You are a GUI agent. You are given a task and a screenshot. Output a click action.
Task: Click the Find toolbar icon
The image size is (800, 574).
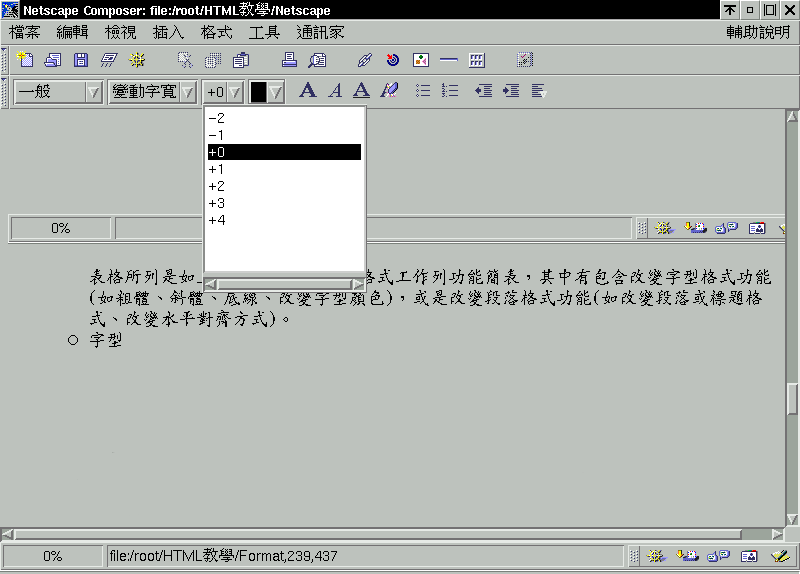[317, 60]
